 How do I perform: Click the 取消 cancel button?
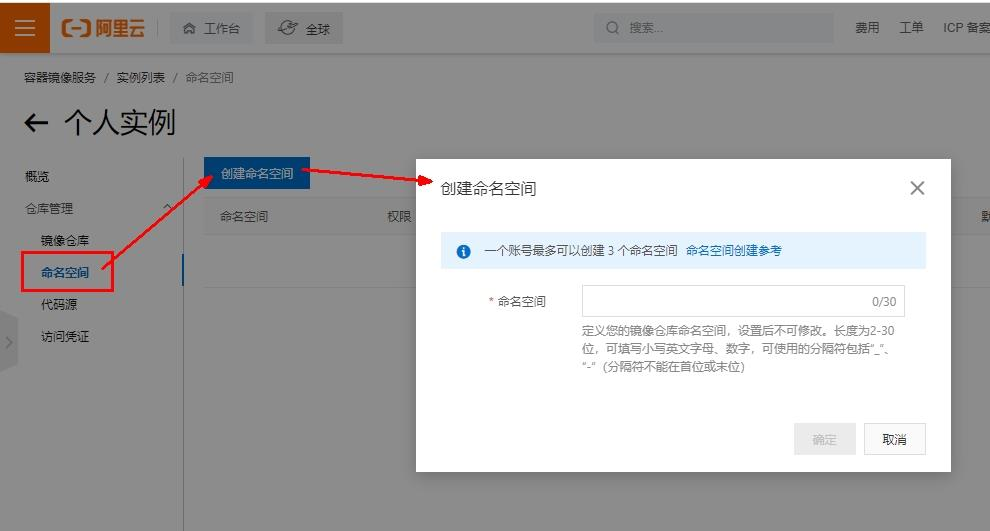895,439
